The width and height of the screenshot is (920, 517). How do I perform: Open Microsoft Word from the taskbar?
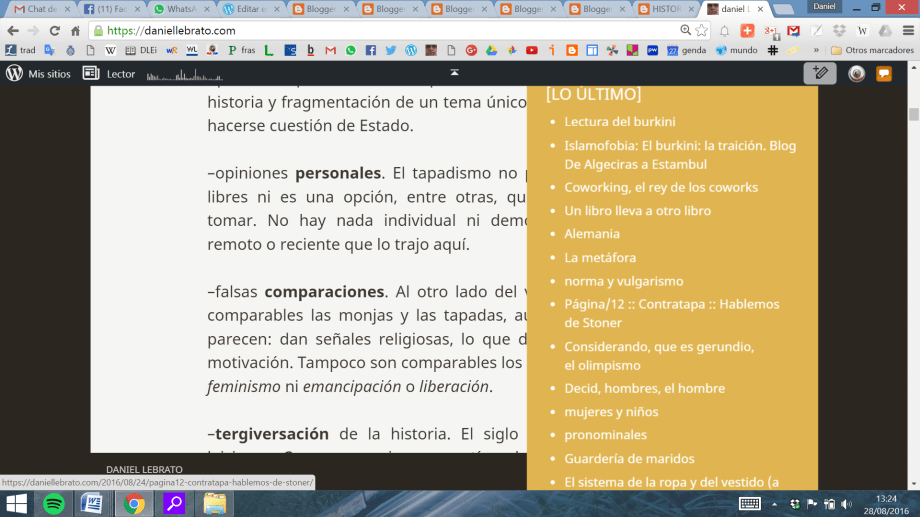pyautogui.click(x=92, y=504)
